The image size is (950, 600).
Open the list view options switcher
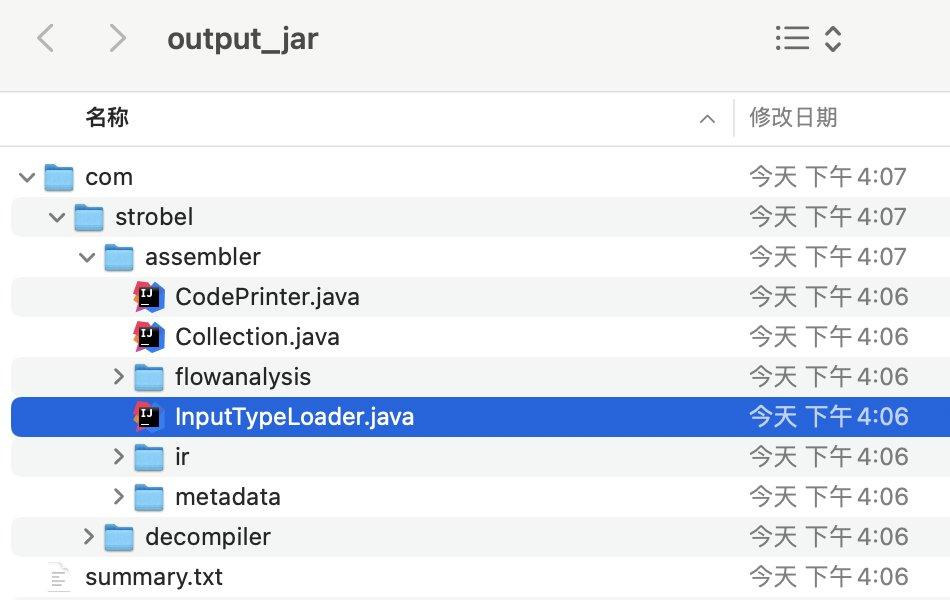point(808,39)
